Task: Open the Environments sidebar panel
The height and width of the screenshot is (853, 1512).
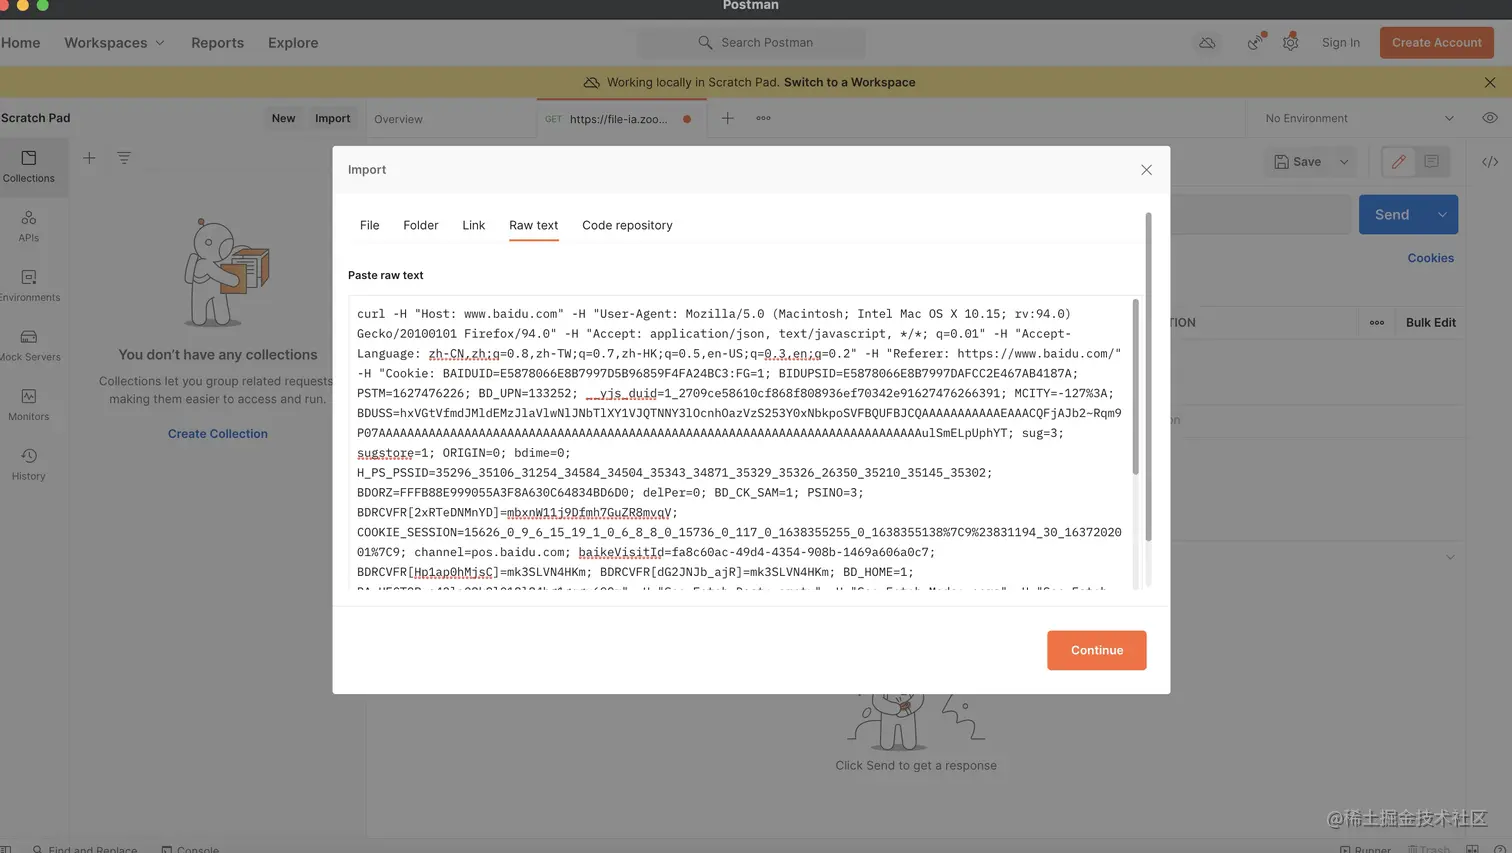Action: 29,286
